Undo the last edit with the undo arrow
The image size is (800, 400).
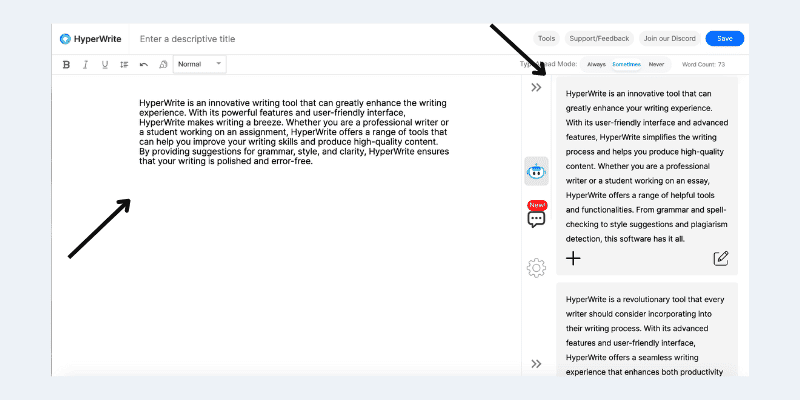144,65
